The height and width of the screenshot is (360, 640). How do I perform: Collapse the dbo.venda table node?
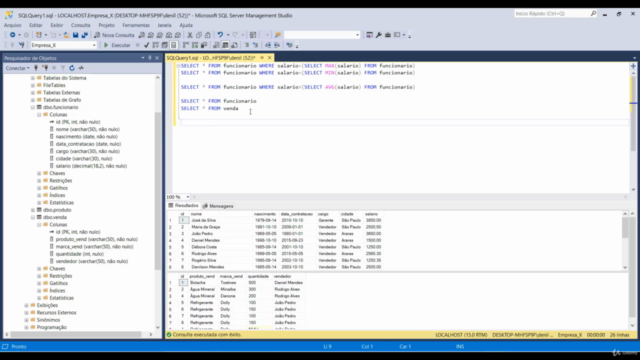pos(33,218)
